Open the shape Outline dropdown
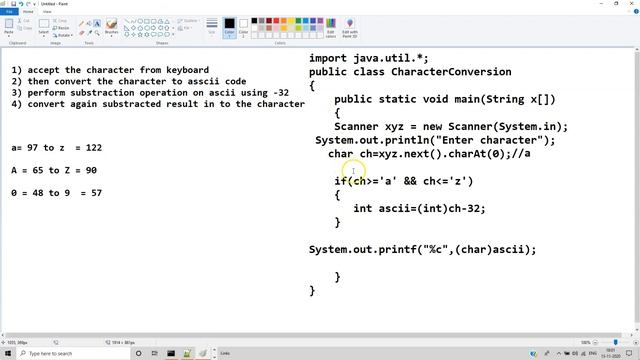The height and width of the screenshot is (360, 640). (188, 21)
